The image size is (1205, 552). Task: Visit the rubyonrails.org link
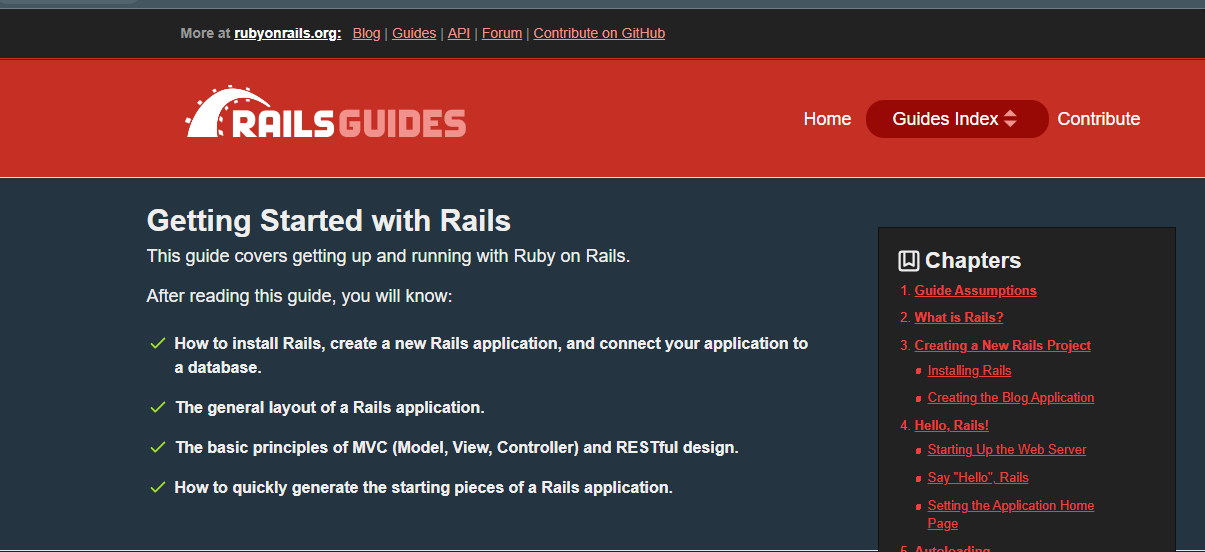tap(287, 33)
